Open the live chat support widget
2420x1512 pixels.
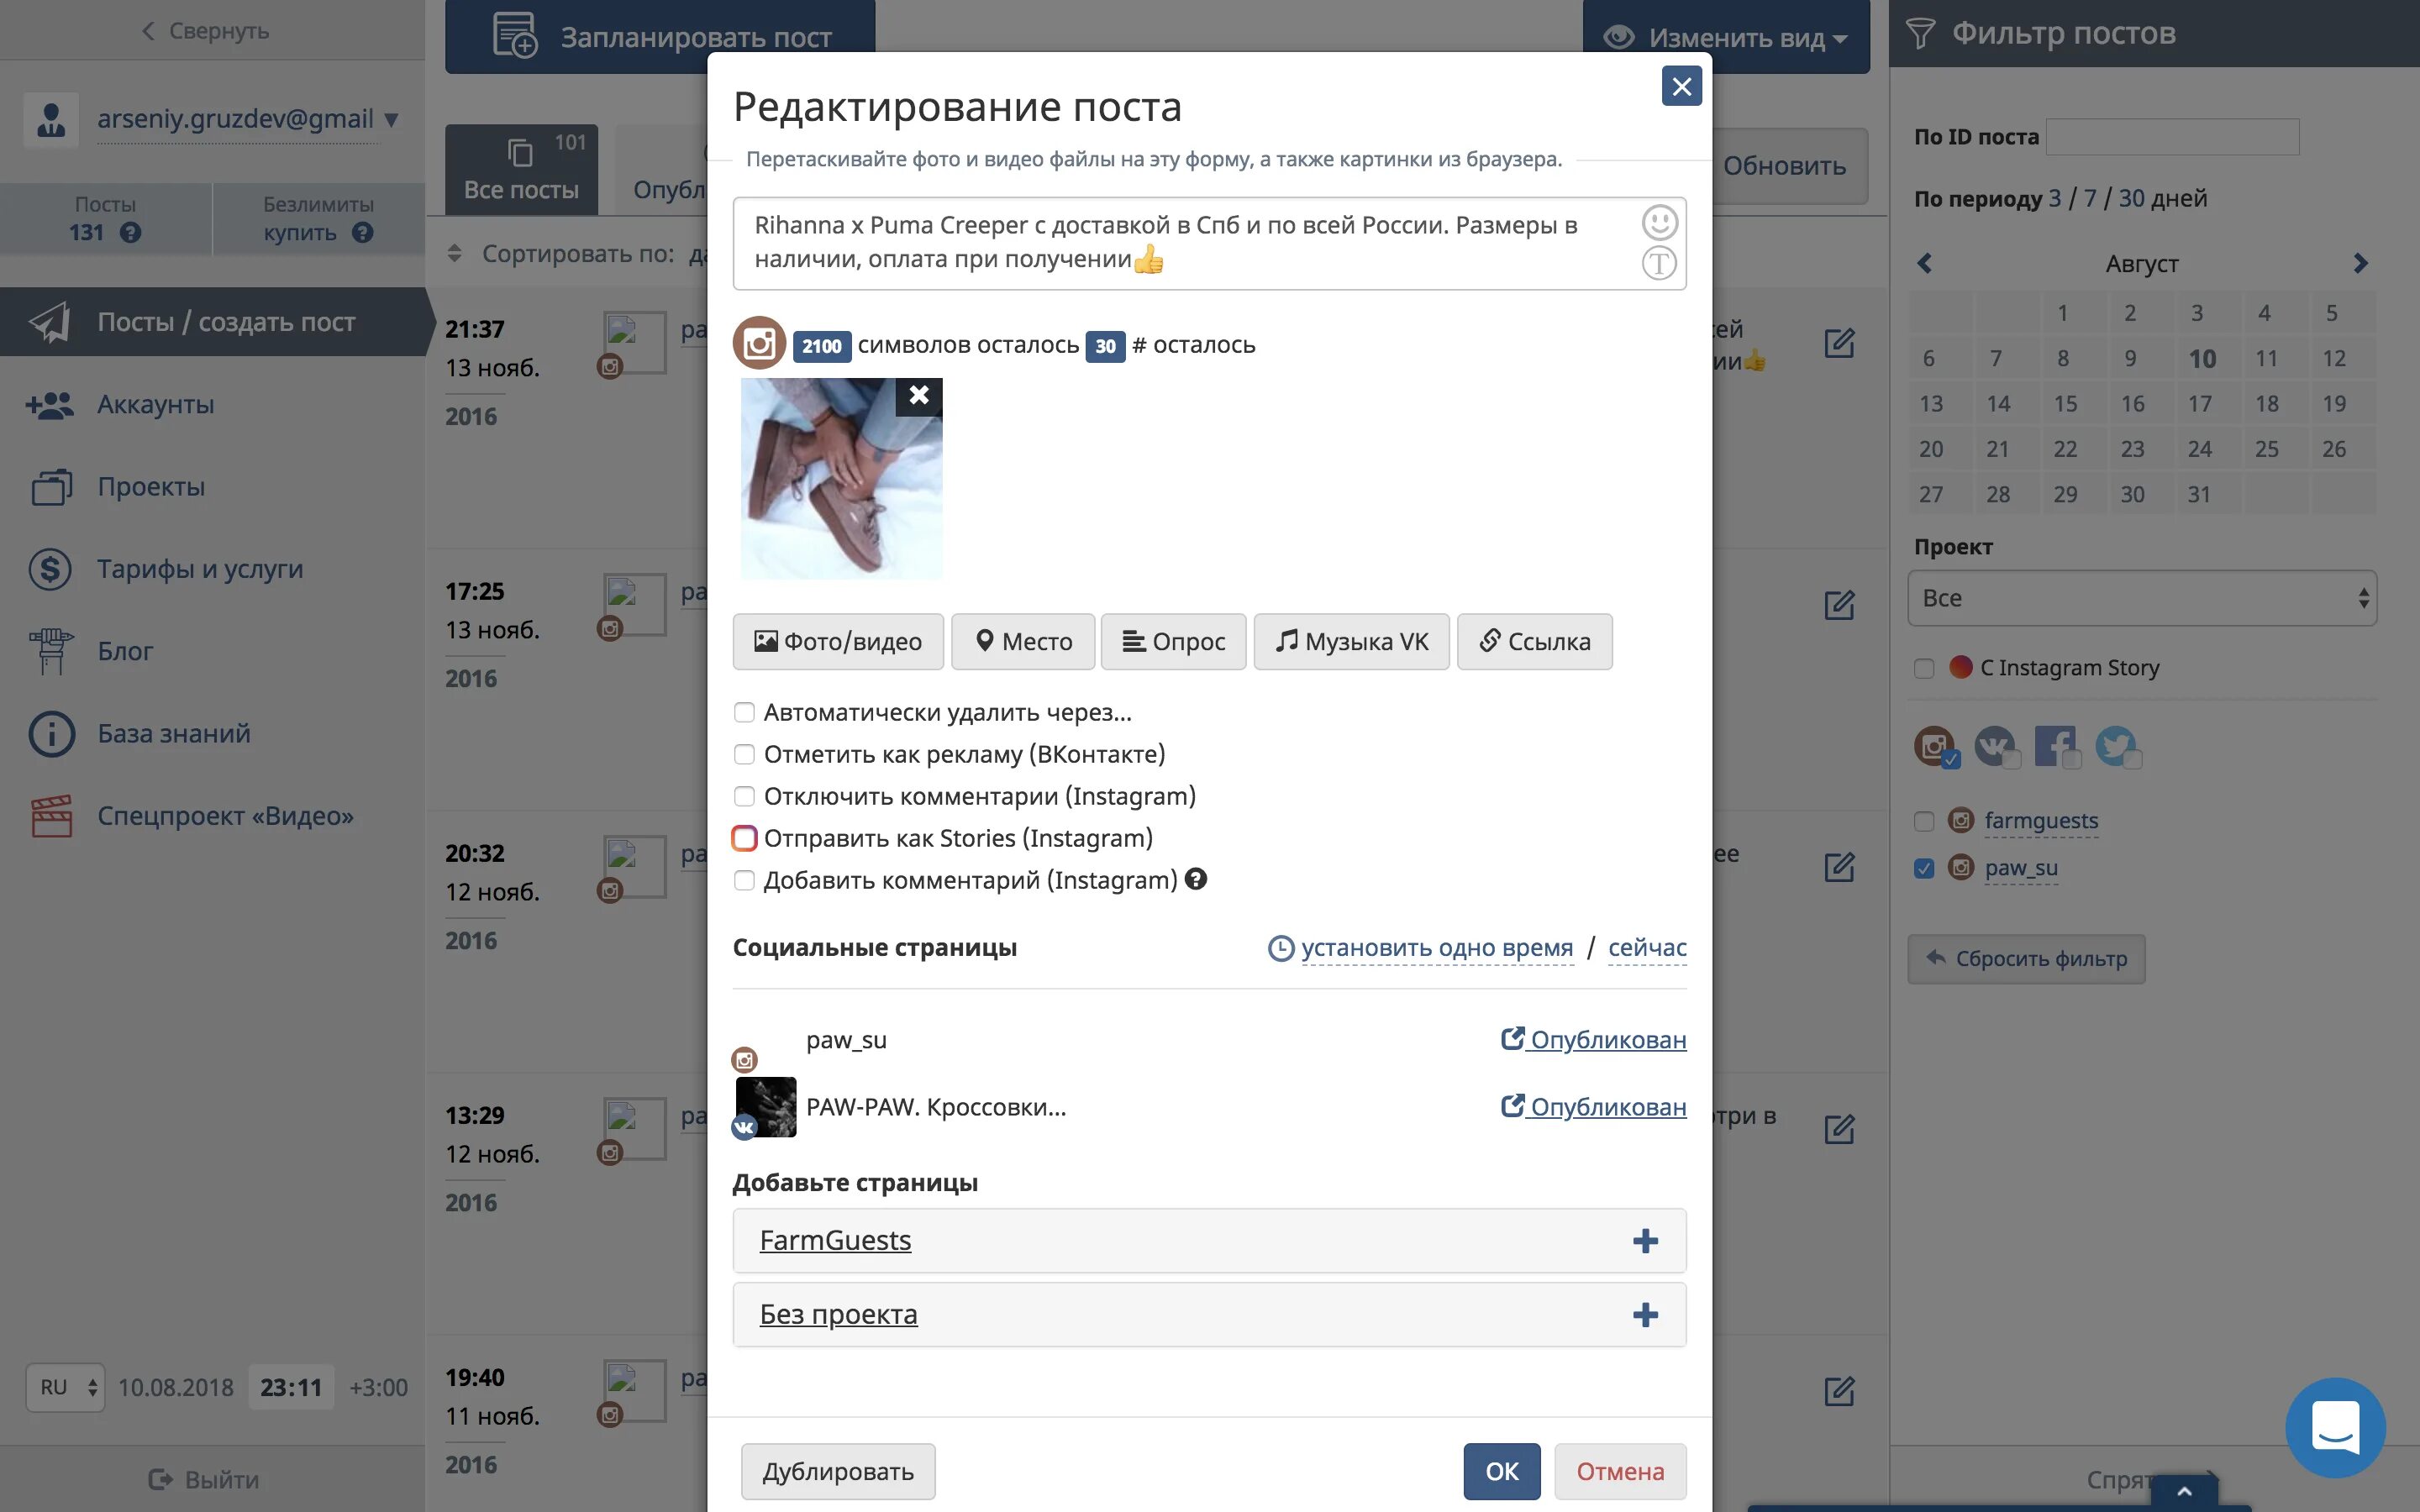coord(2335,1427)
